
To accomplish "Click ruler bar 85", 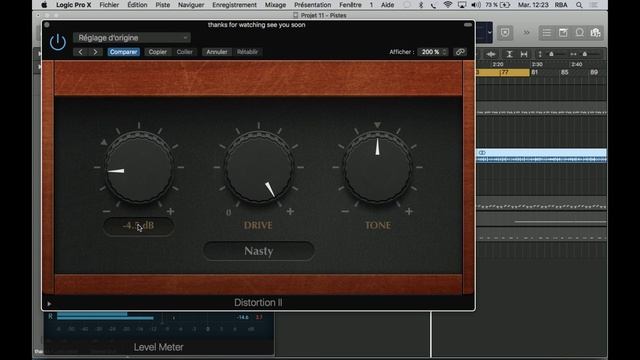I will [564, 72].
